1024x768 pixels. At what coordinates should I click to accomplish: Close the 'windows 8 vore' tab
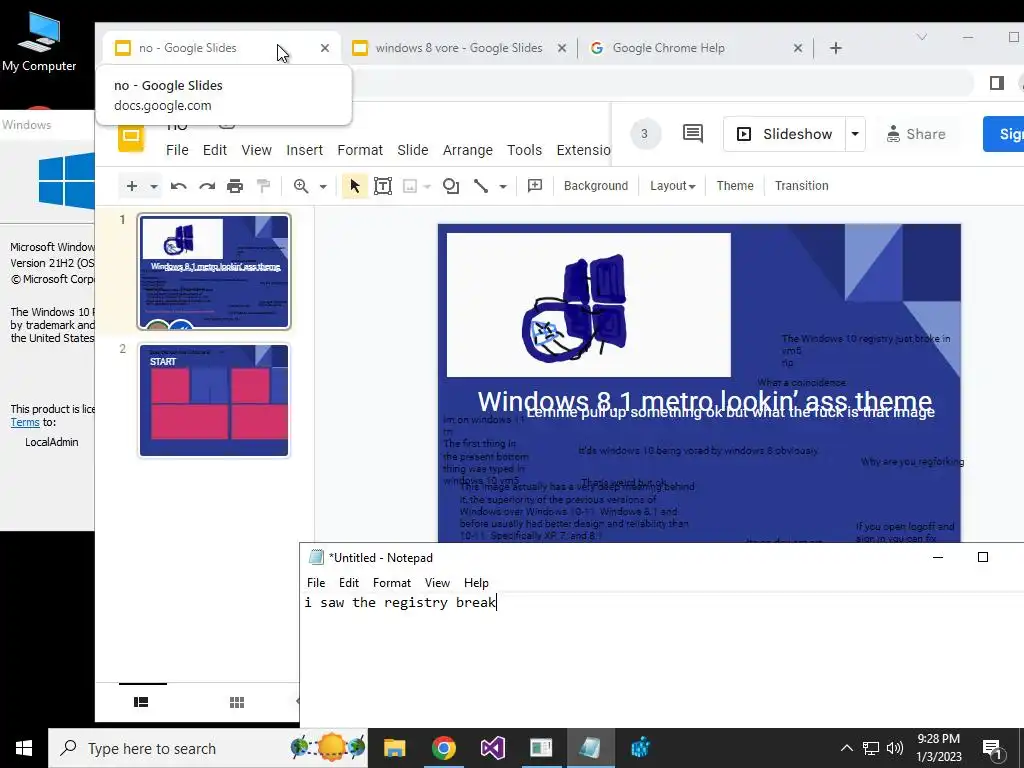coord(562,48)
